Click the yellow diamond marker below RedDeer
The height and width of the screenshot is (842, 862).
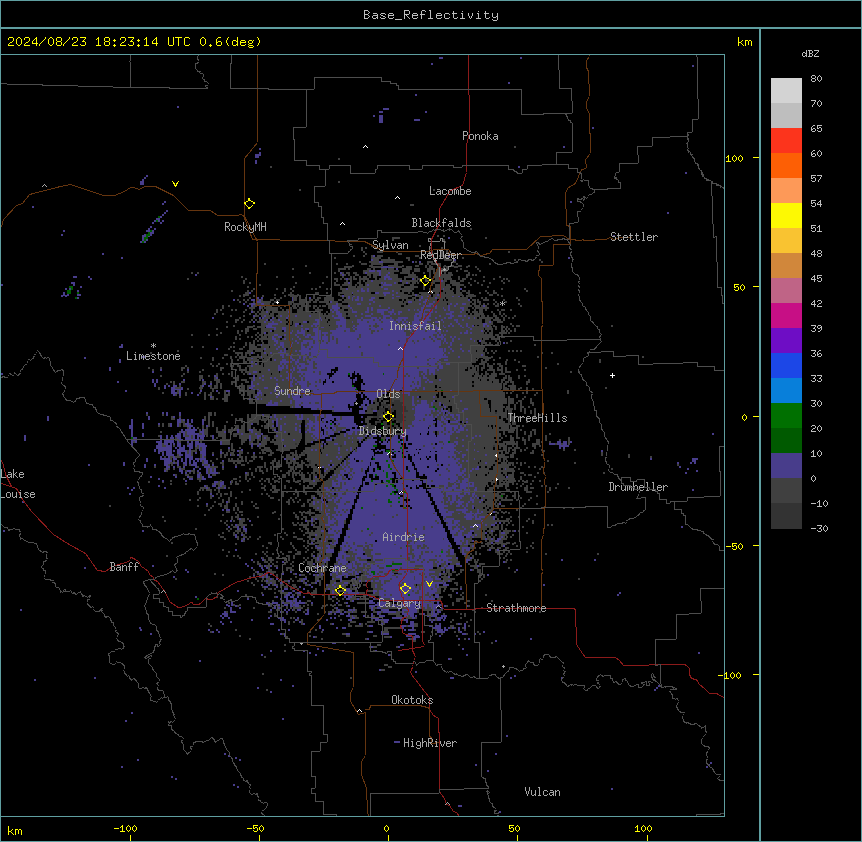[425, 281]
